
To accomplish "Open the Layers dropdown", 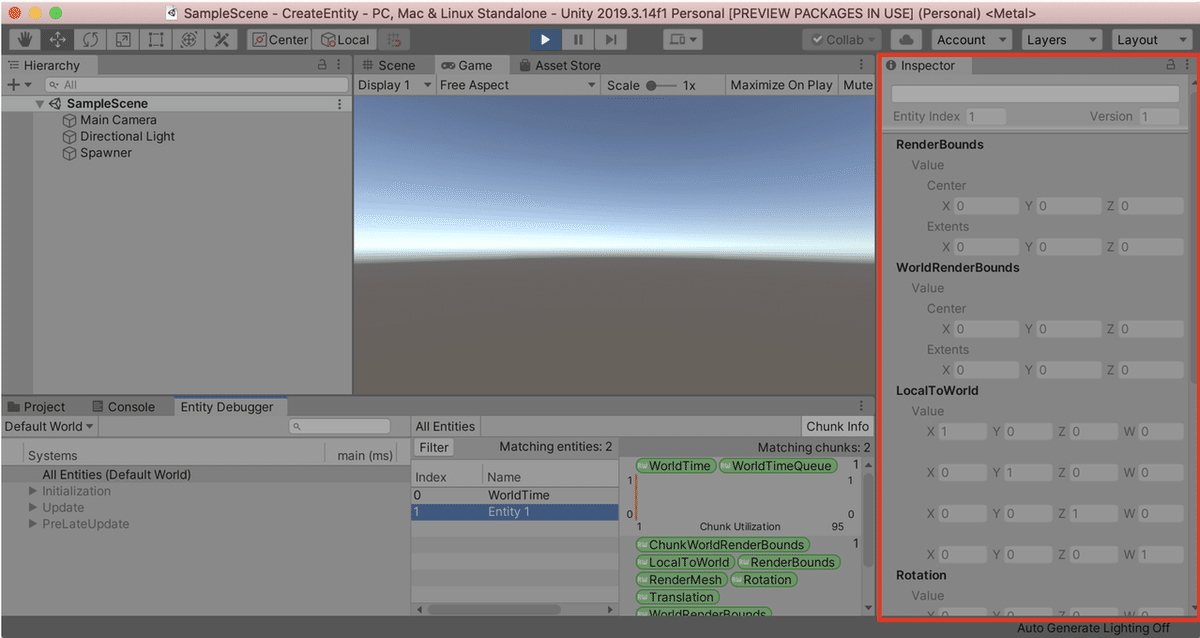I will coord(1063,40).
